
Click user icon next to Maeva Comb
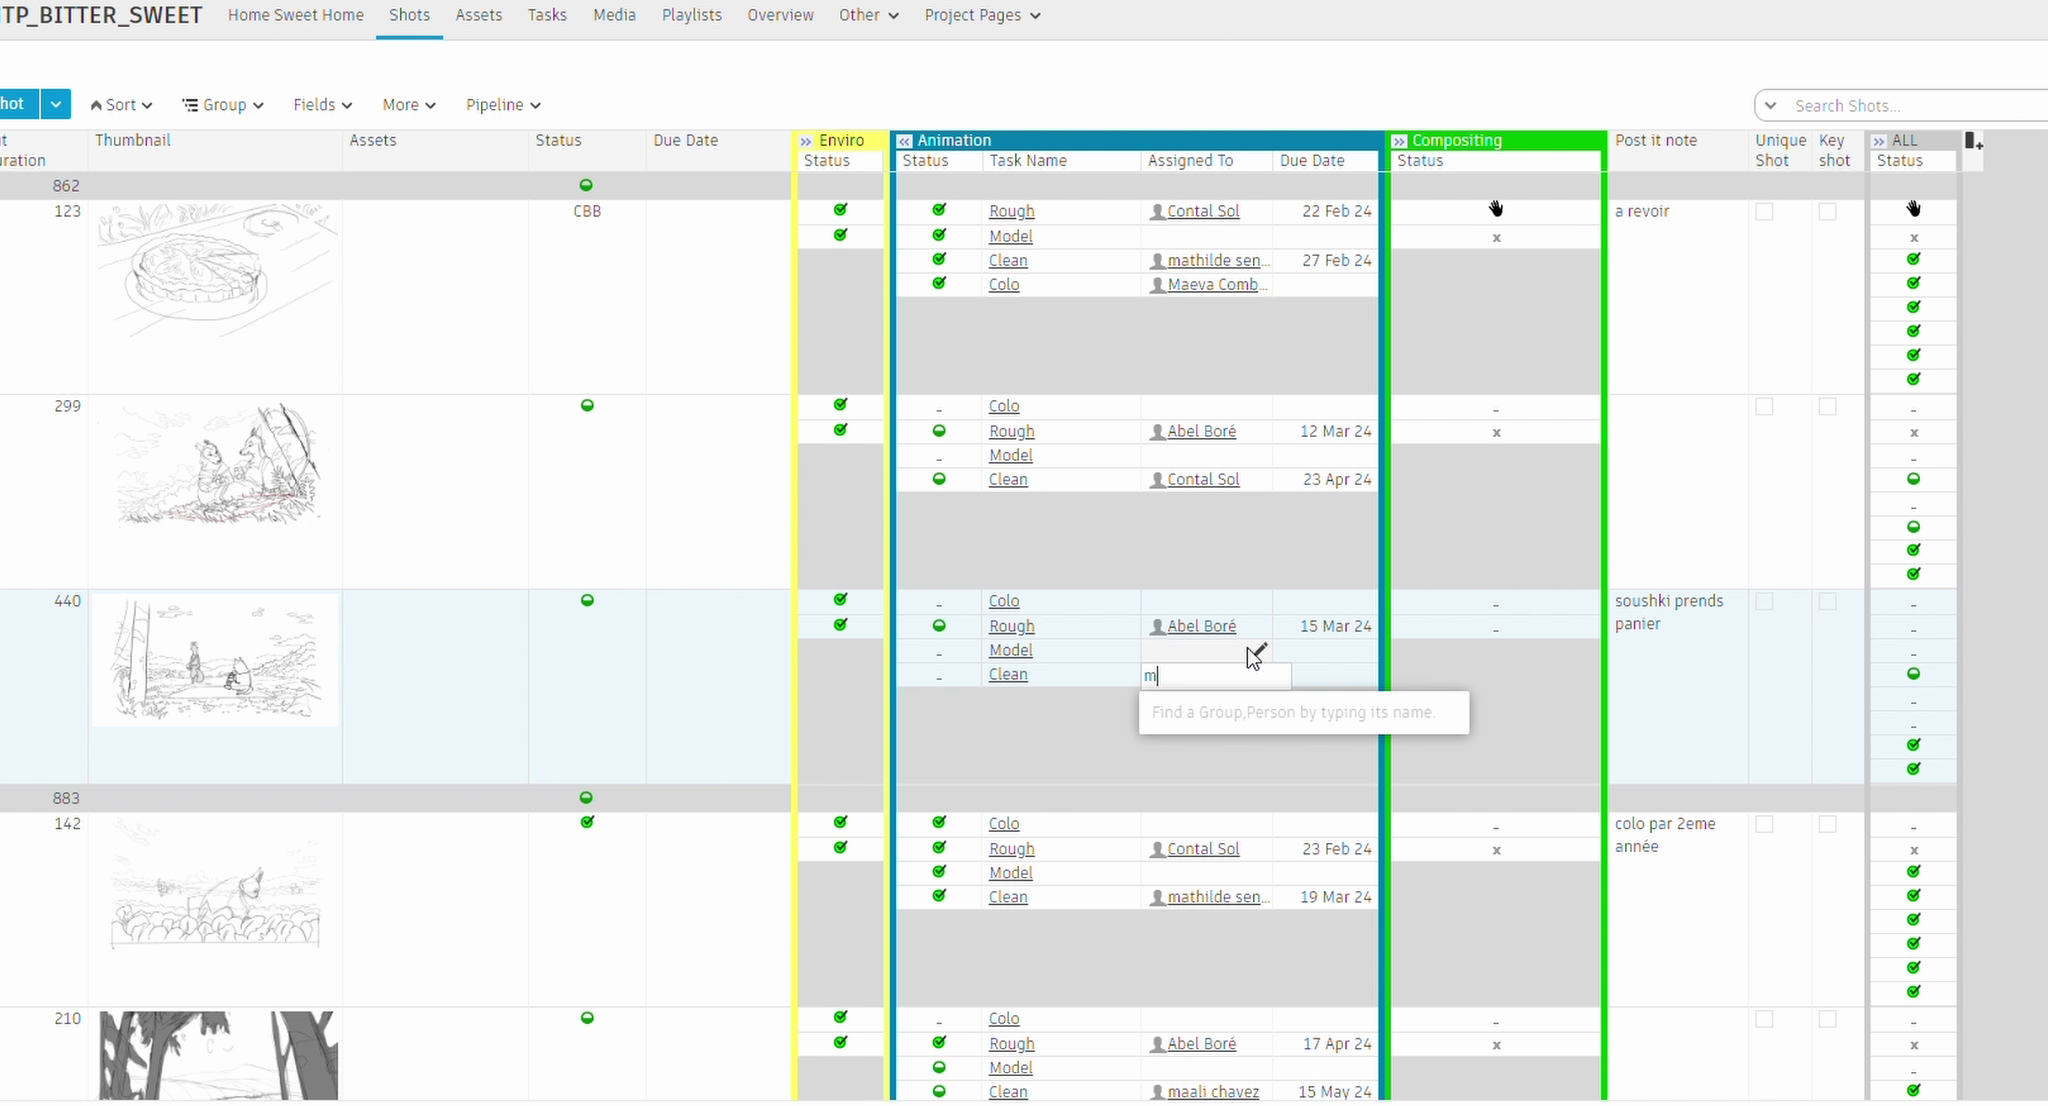(x=1157, y=285)
